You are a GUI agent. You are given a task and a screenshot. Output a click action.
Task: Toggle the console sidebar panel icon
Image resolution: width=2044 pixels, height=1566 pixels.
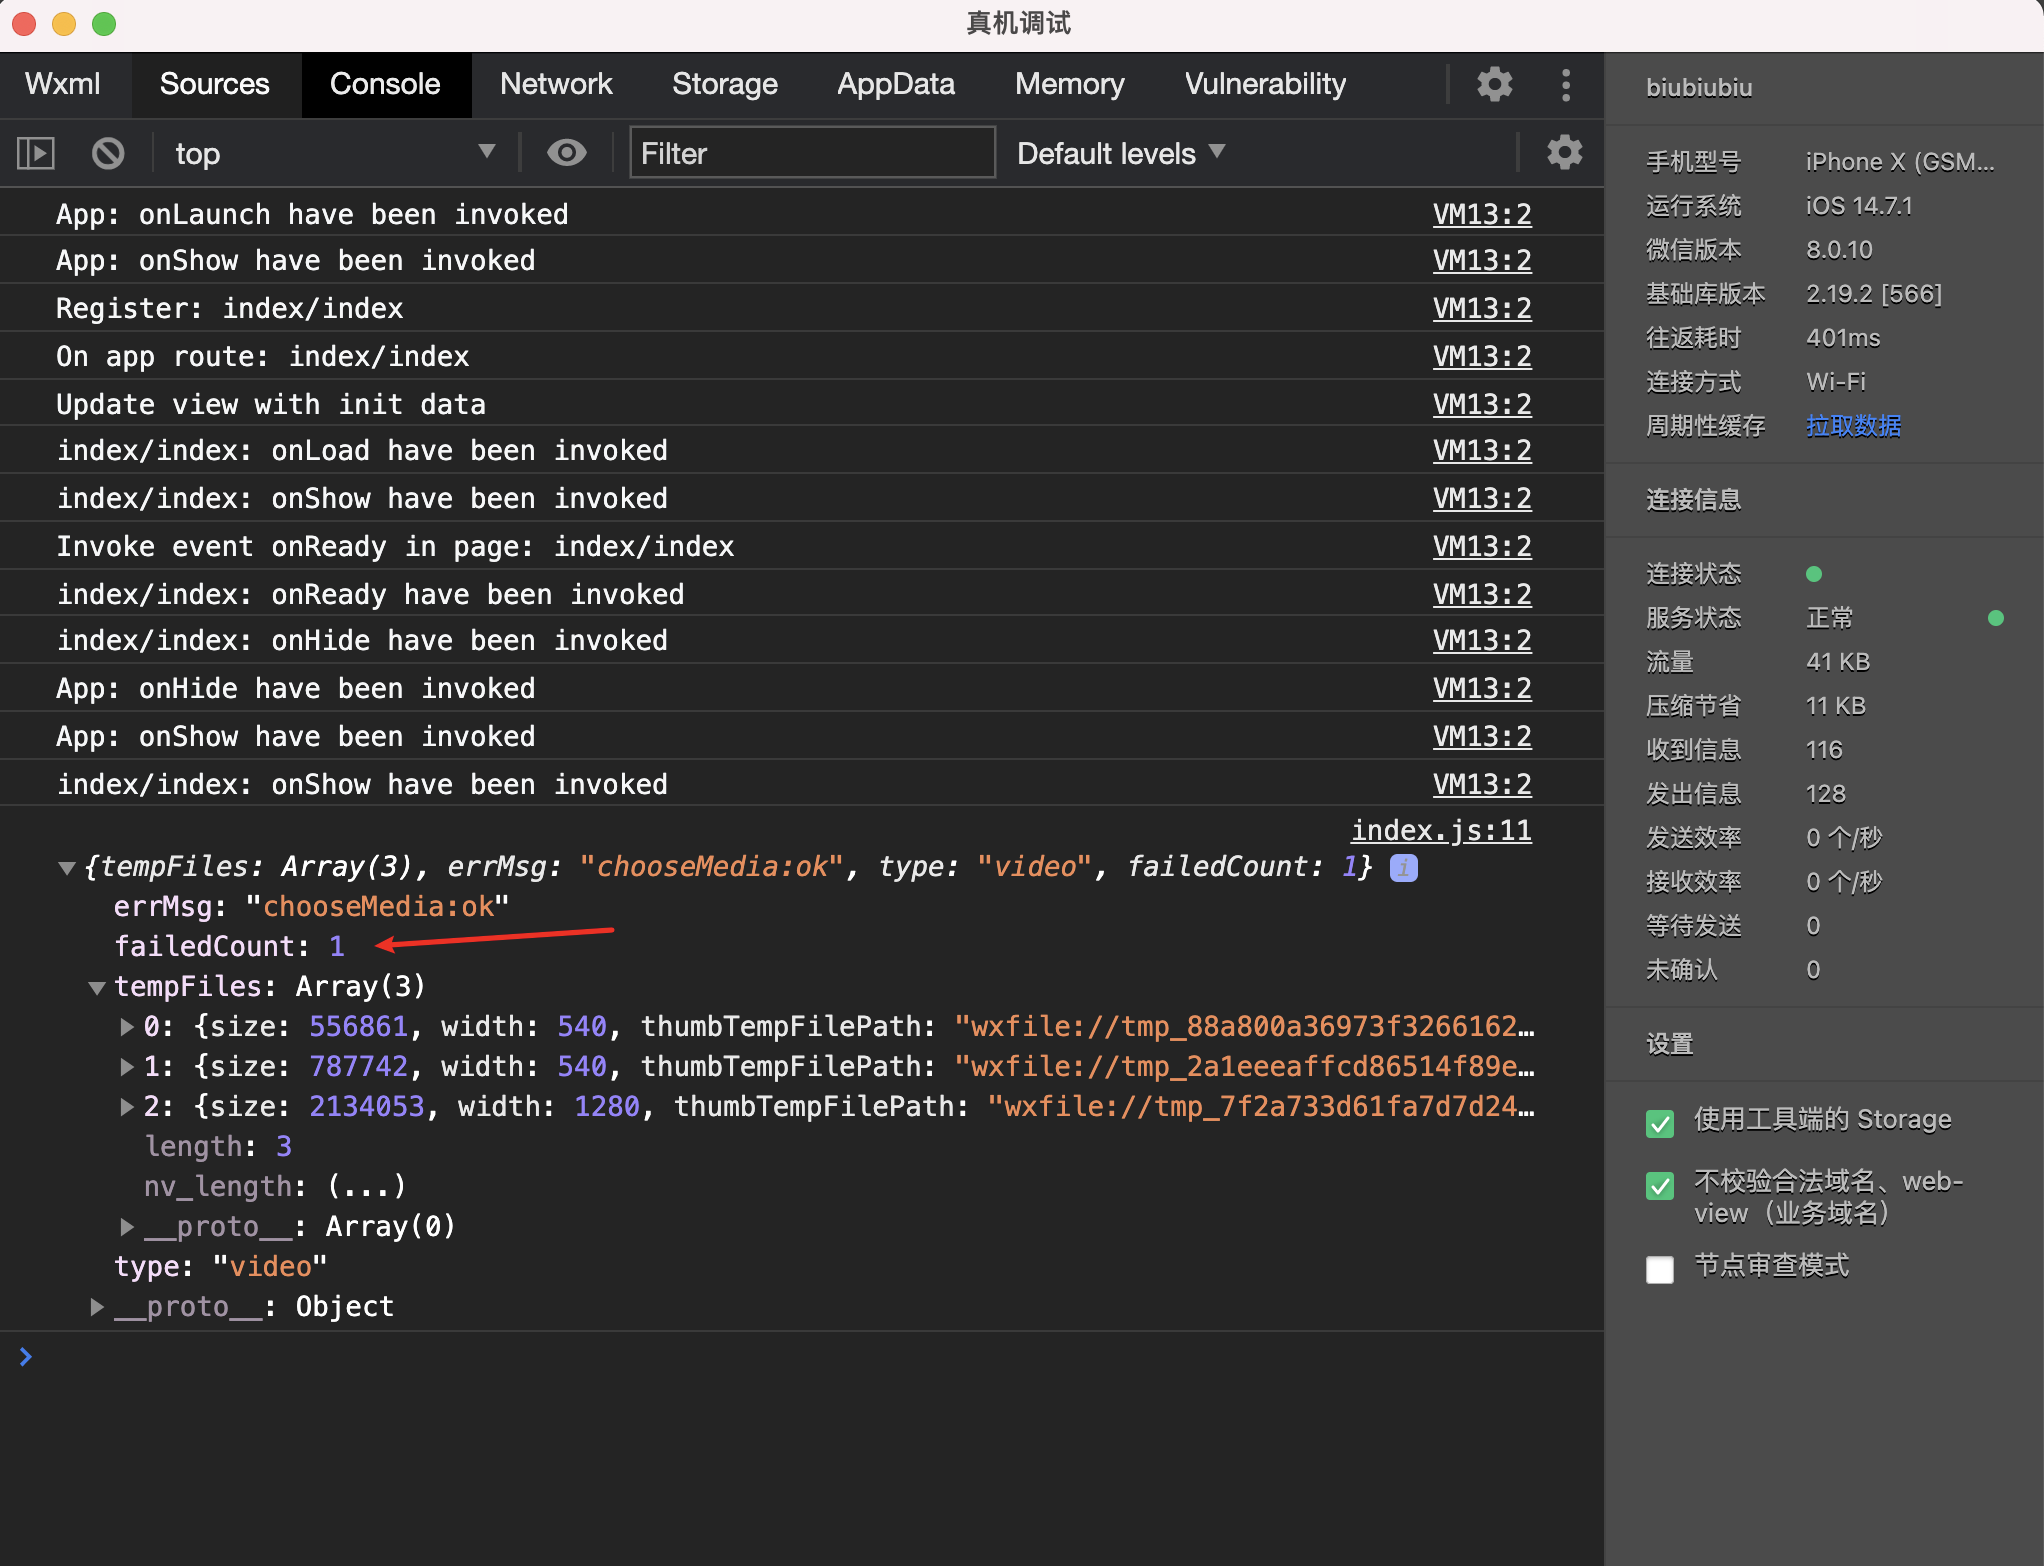pos(36,153)
